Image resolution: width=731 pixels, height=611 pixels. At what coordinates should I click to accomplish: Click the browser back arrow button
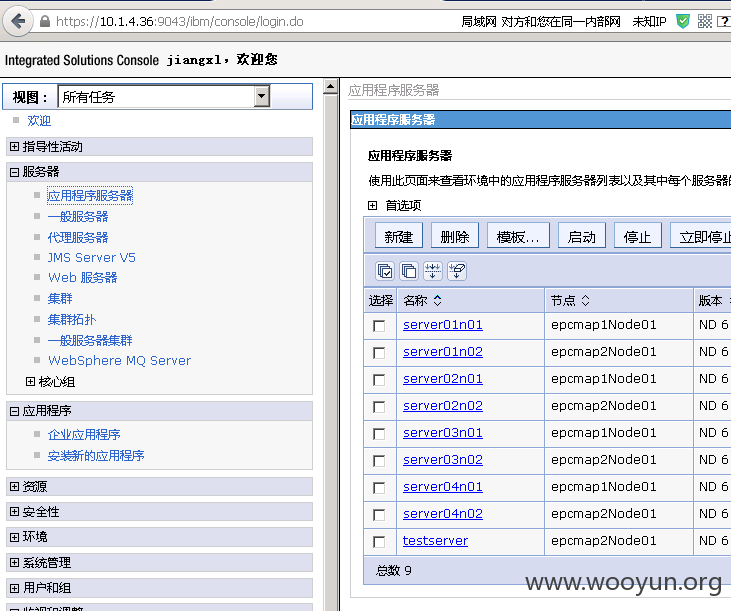18,21
